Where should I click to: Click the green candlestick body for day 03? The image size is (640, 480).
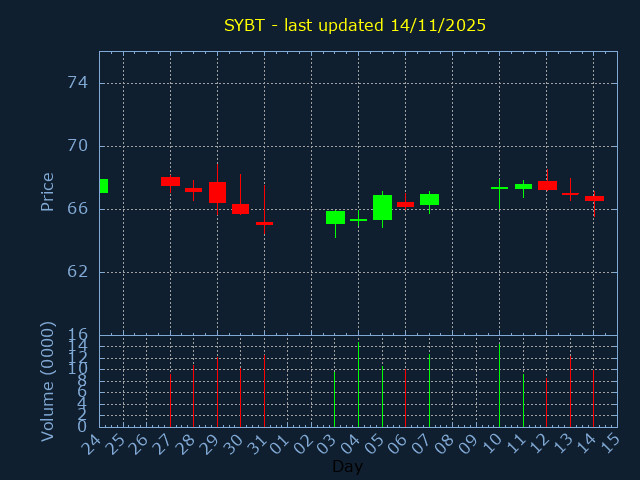coord(335,217)
